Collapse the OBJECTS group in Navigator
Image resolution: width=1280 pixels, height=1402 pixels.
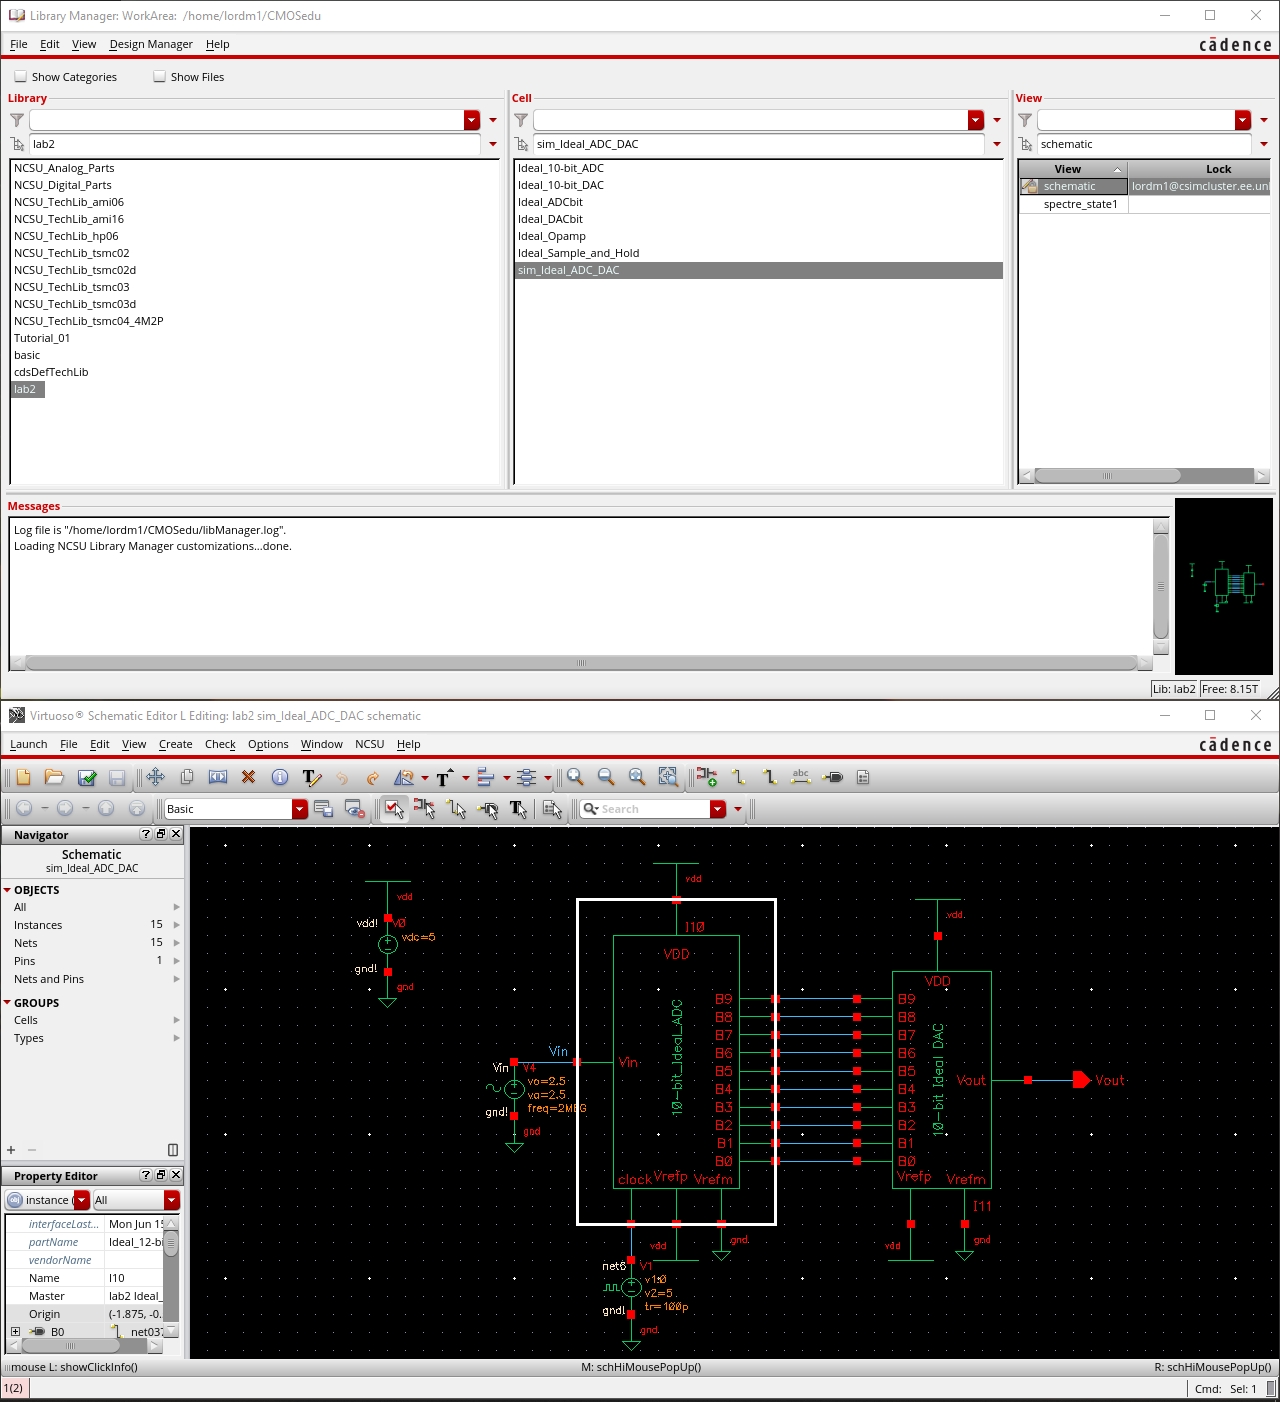(x=8, y=890)
